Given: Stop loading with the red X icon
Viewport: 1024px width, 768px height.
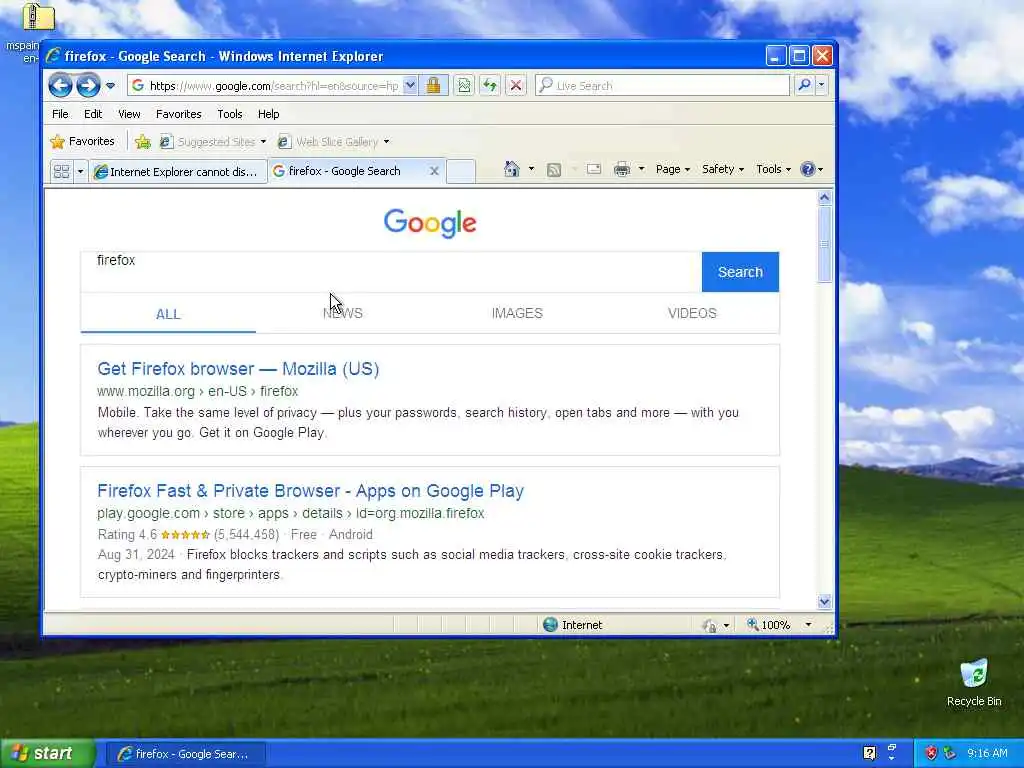Looking at the screenshot, I should (516, 86).
